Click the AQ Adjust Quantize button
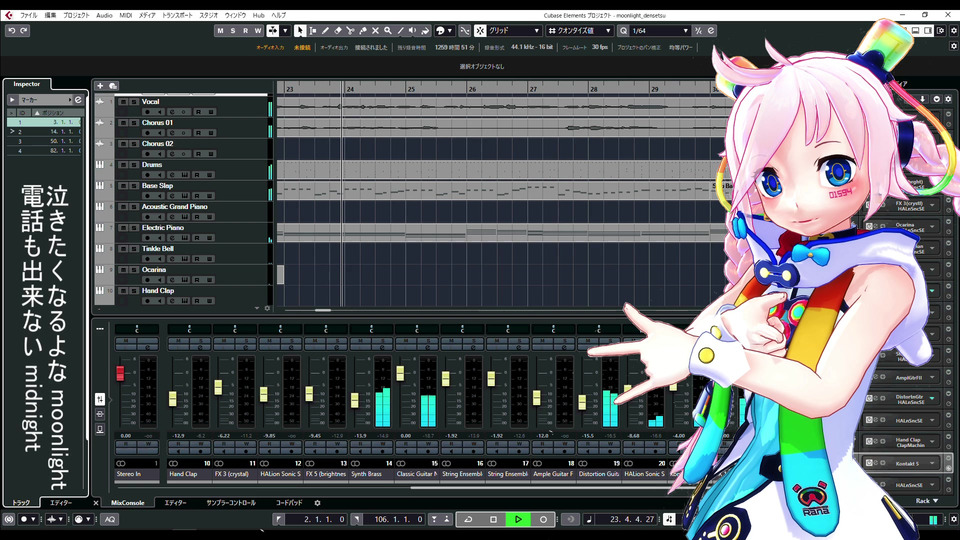Screen dimensions: 960x540 [x=110, y=519]
